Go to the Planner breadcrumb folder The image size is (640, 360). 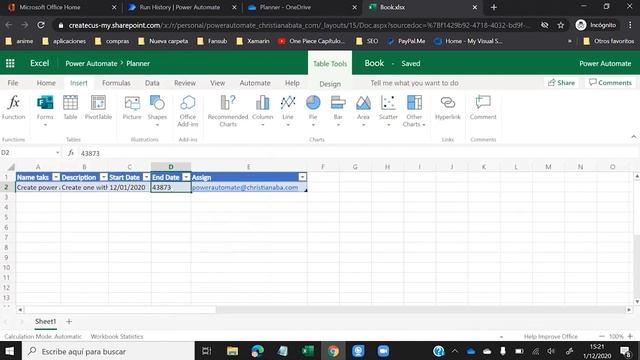(x=138, y=63)
